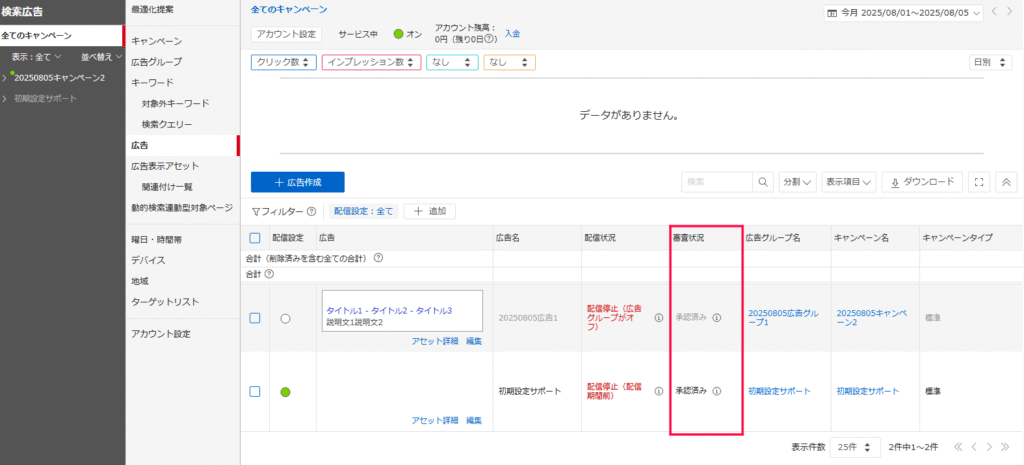Open the date range picker 今月

904,12
